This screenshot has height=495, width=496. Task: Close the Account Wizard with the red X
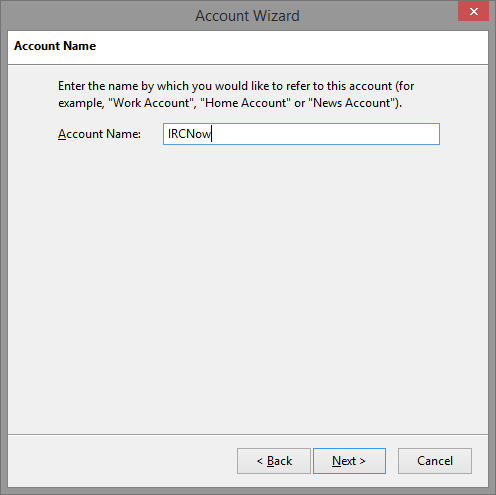pyautogui.click(x=473, y=12)
